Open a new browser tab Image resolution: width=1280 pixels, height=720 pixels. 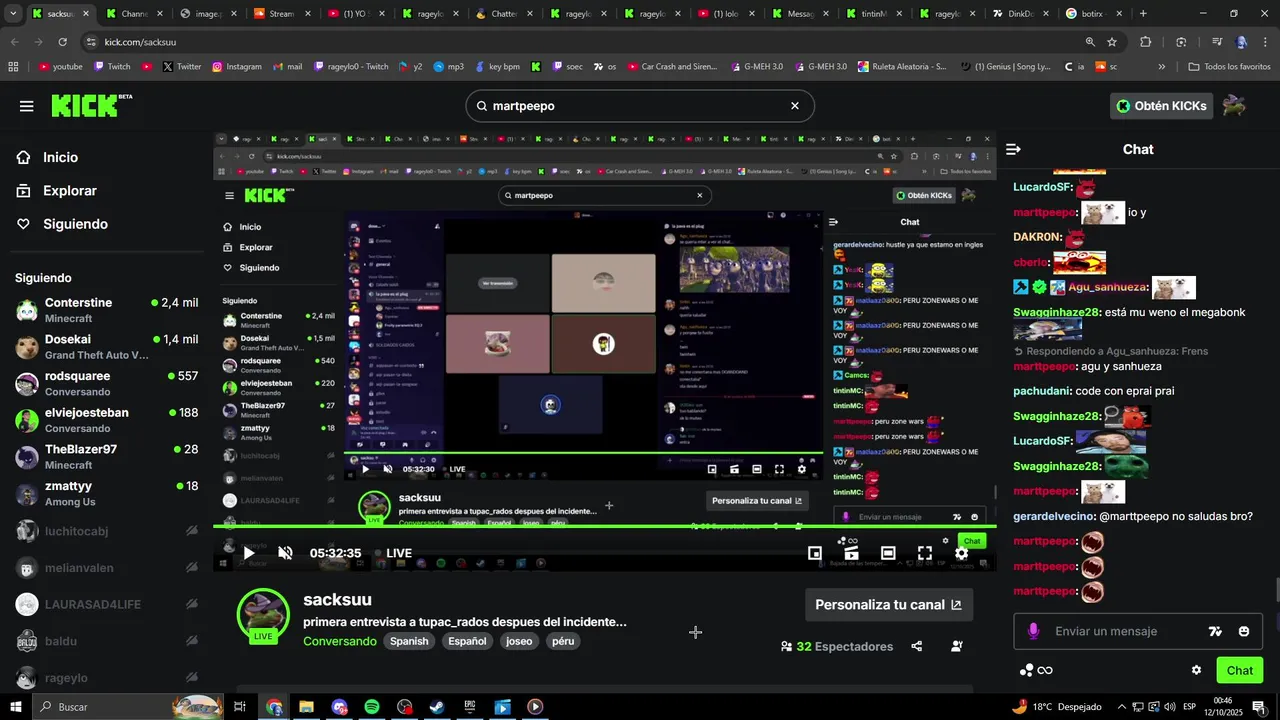(1143, 14)
